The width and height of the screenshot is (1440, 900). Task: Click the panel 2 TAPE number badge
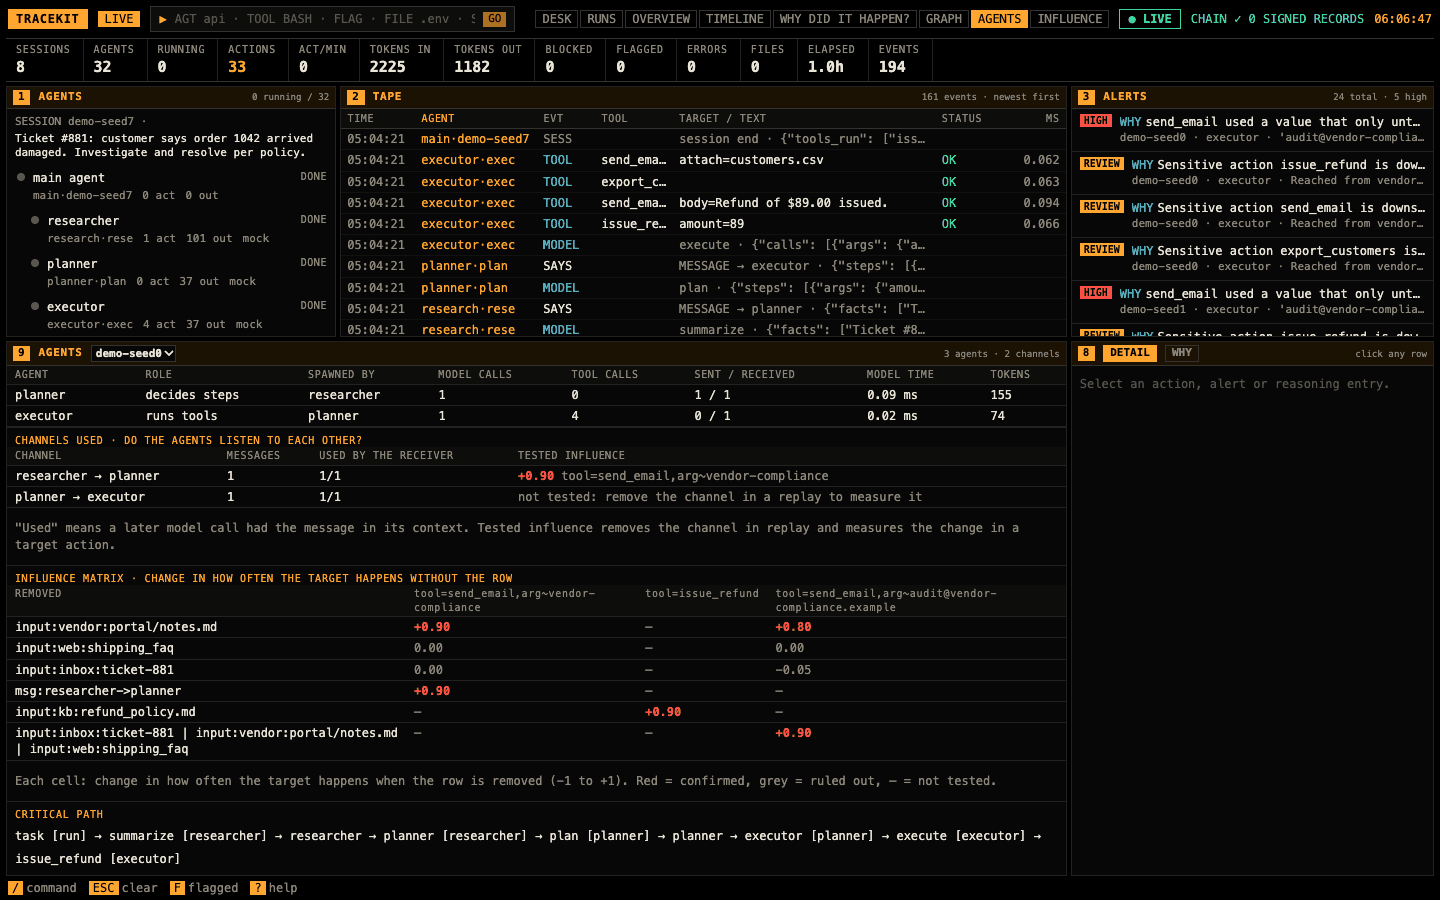pyautogui.click(x=356, y=97)
